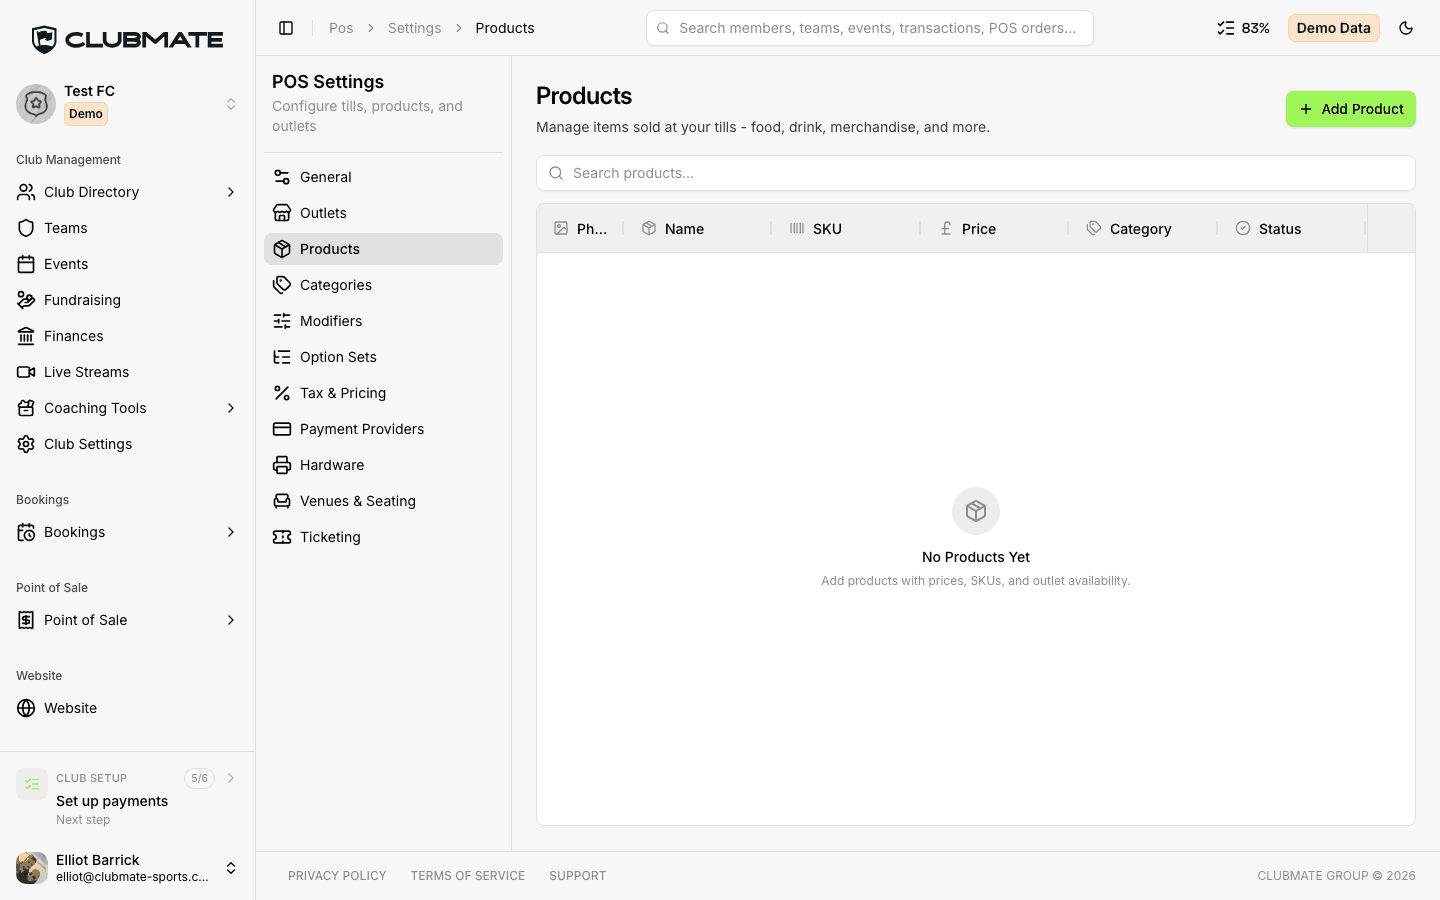Sort by Status column header
The width and height of the screenshot is (1440, 900).
[x=1292, y=229]
